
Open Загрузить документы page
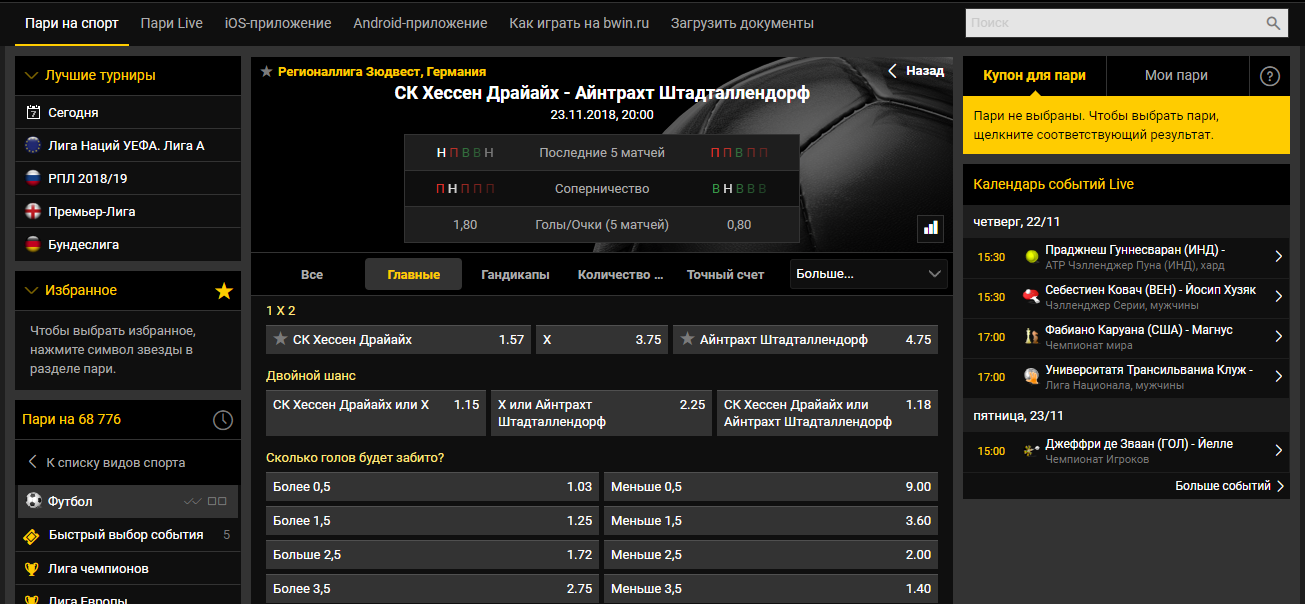point(742,23)
